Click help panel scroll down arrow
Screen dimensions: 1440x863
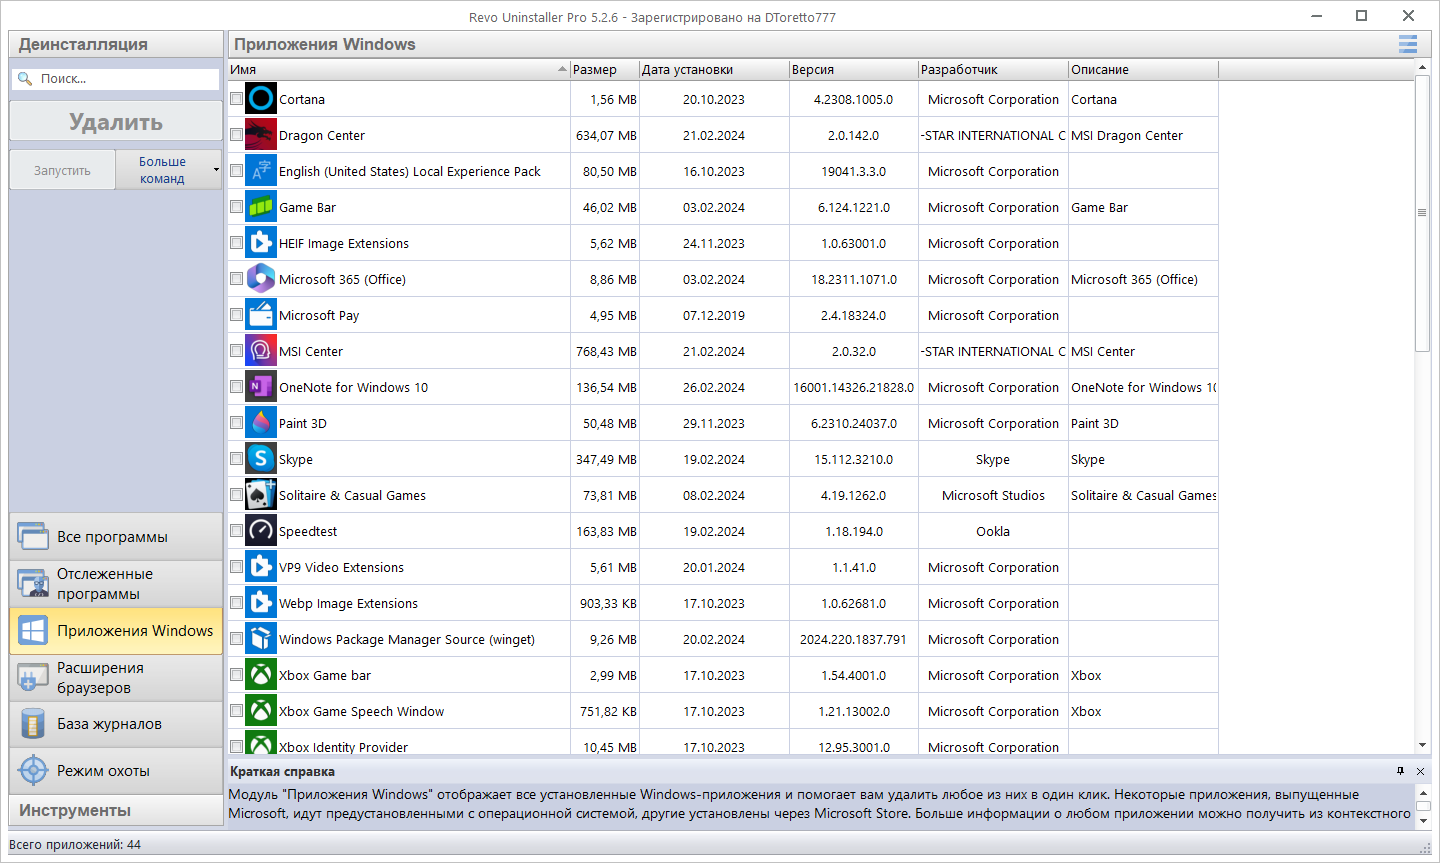click(x=1423, y=822)
